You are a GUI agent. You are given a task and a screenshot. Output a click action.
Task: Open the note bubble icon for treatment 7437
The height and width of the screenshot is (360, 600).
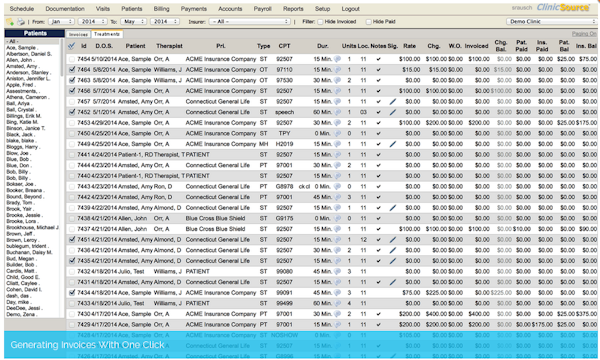337,229
